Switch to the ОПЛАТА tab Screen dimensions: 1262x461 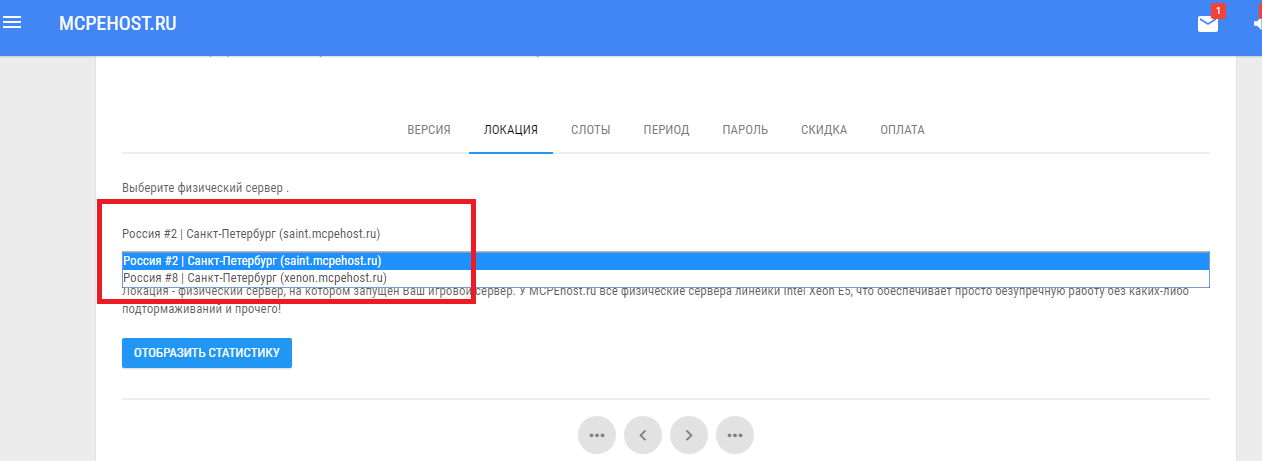coord(902,130)
